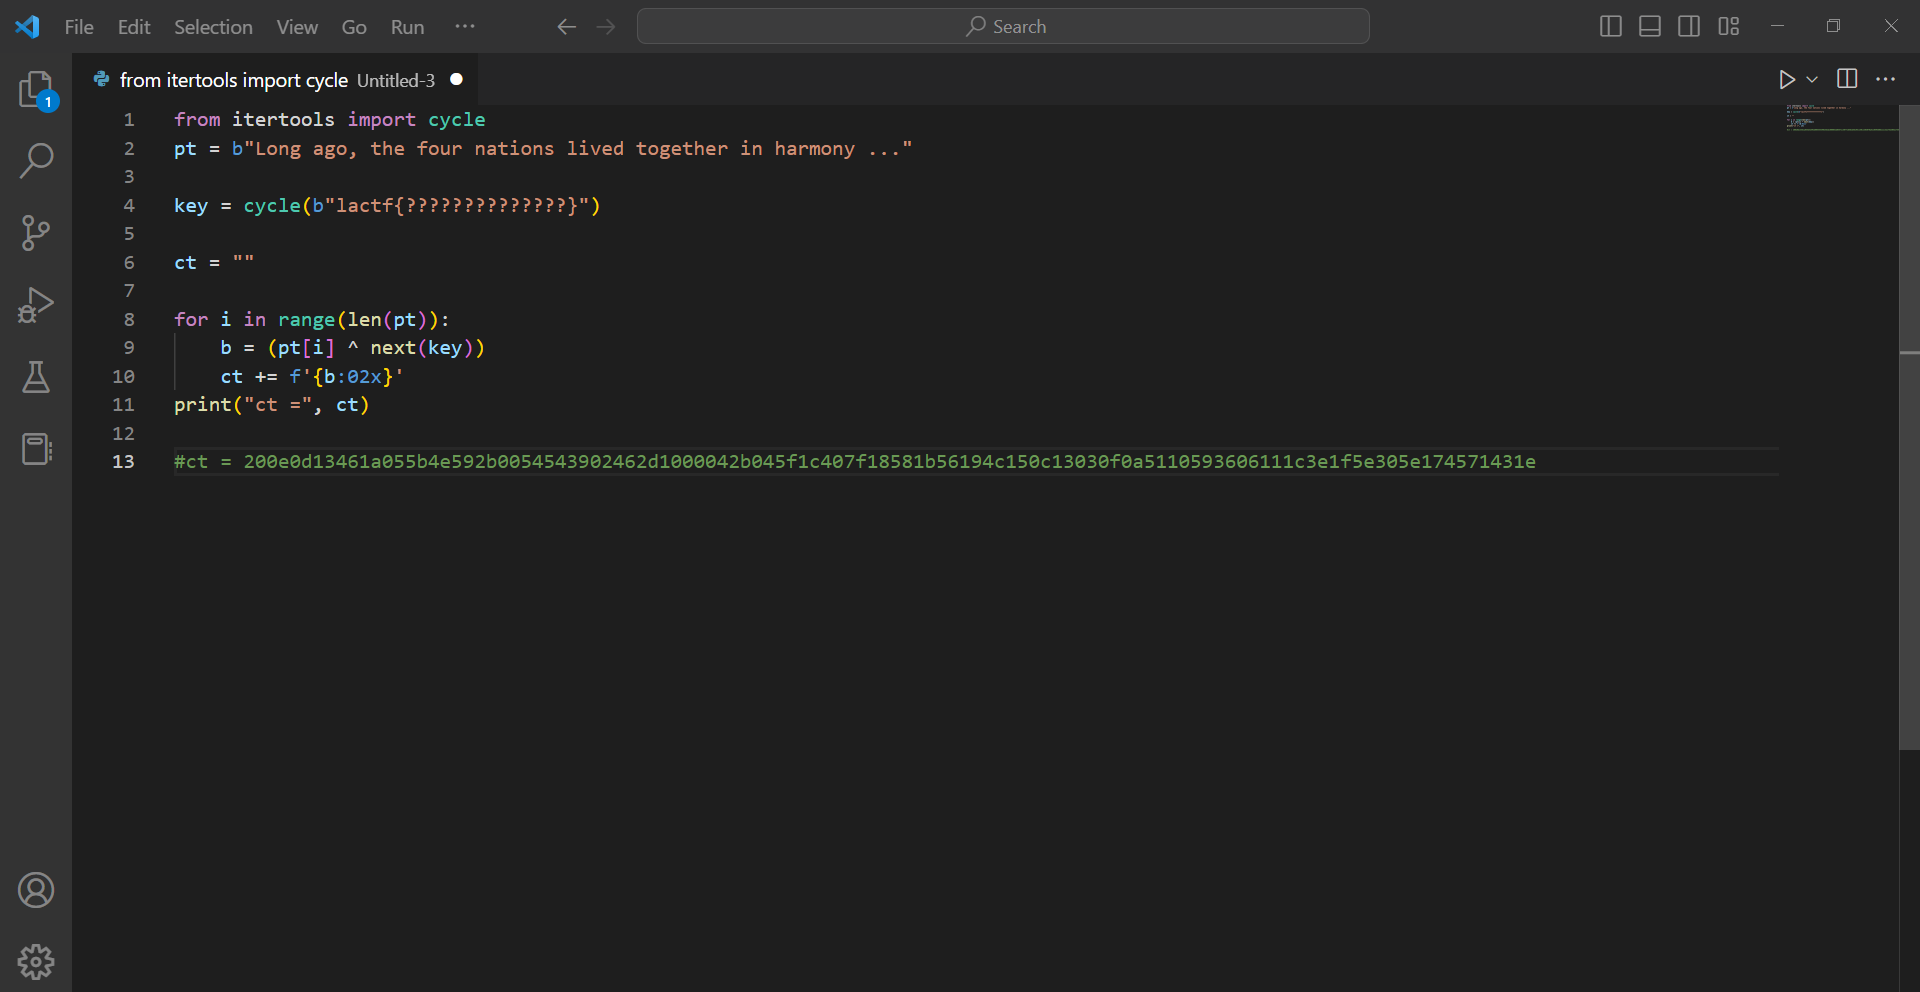Image resolution: width=1920 pixels, height=992 pixels.
Task: Close the unsaved Untitled-3 tab dot
Action: point(457,80)
